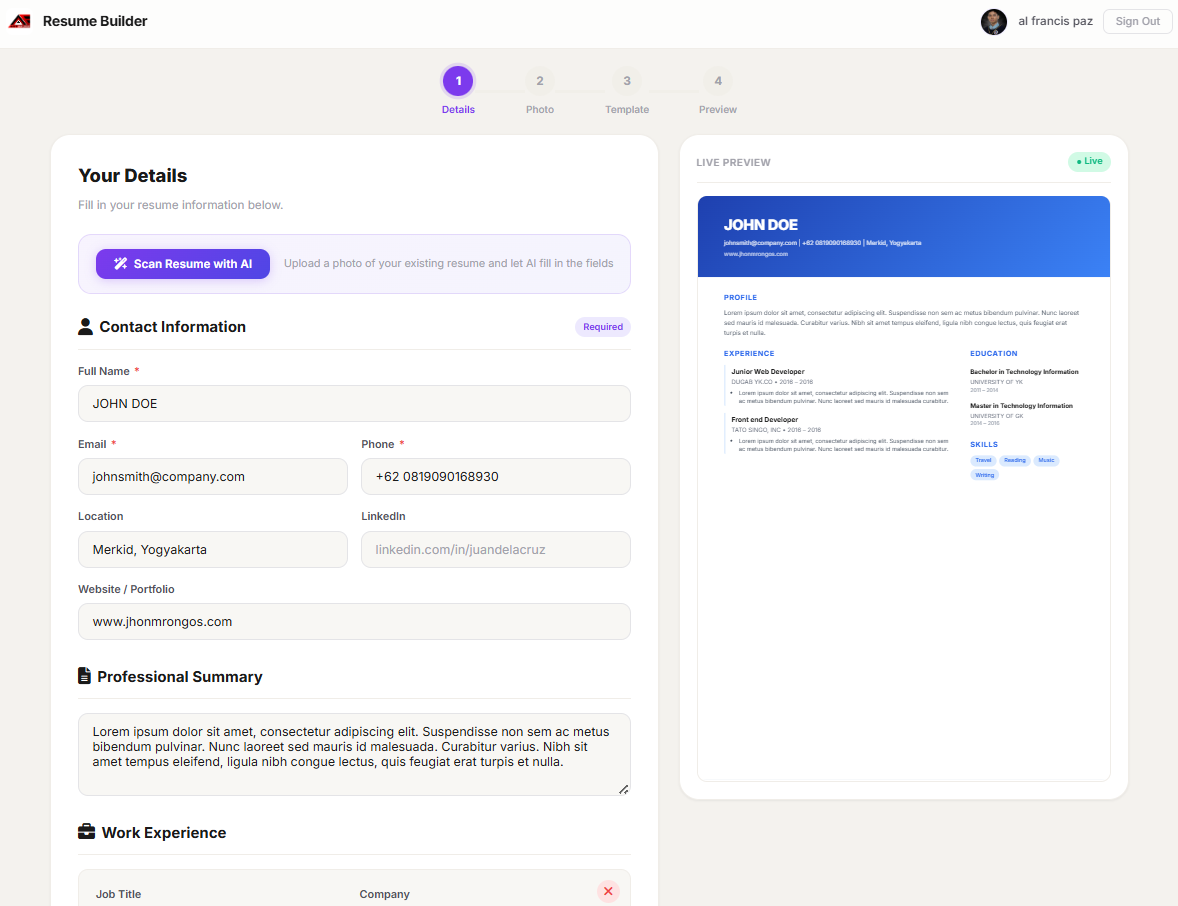Edit the Website / Portfolio field
The height and width of the screenshot is (906, 1178).
pyautogui.click(x=354, y=621)
